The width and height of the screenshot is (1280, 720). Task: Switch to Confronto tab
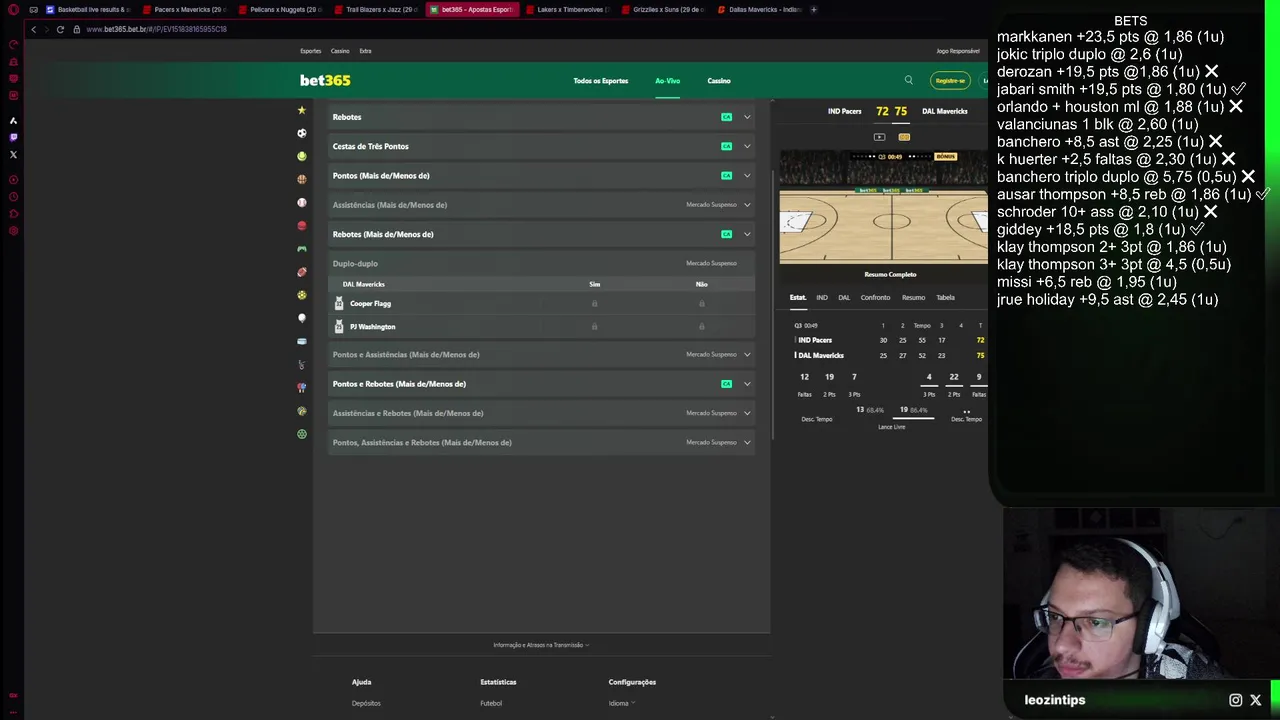coord(875,297)
